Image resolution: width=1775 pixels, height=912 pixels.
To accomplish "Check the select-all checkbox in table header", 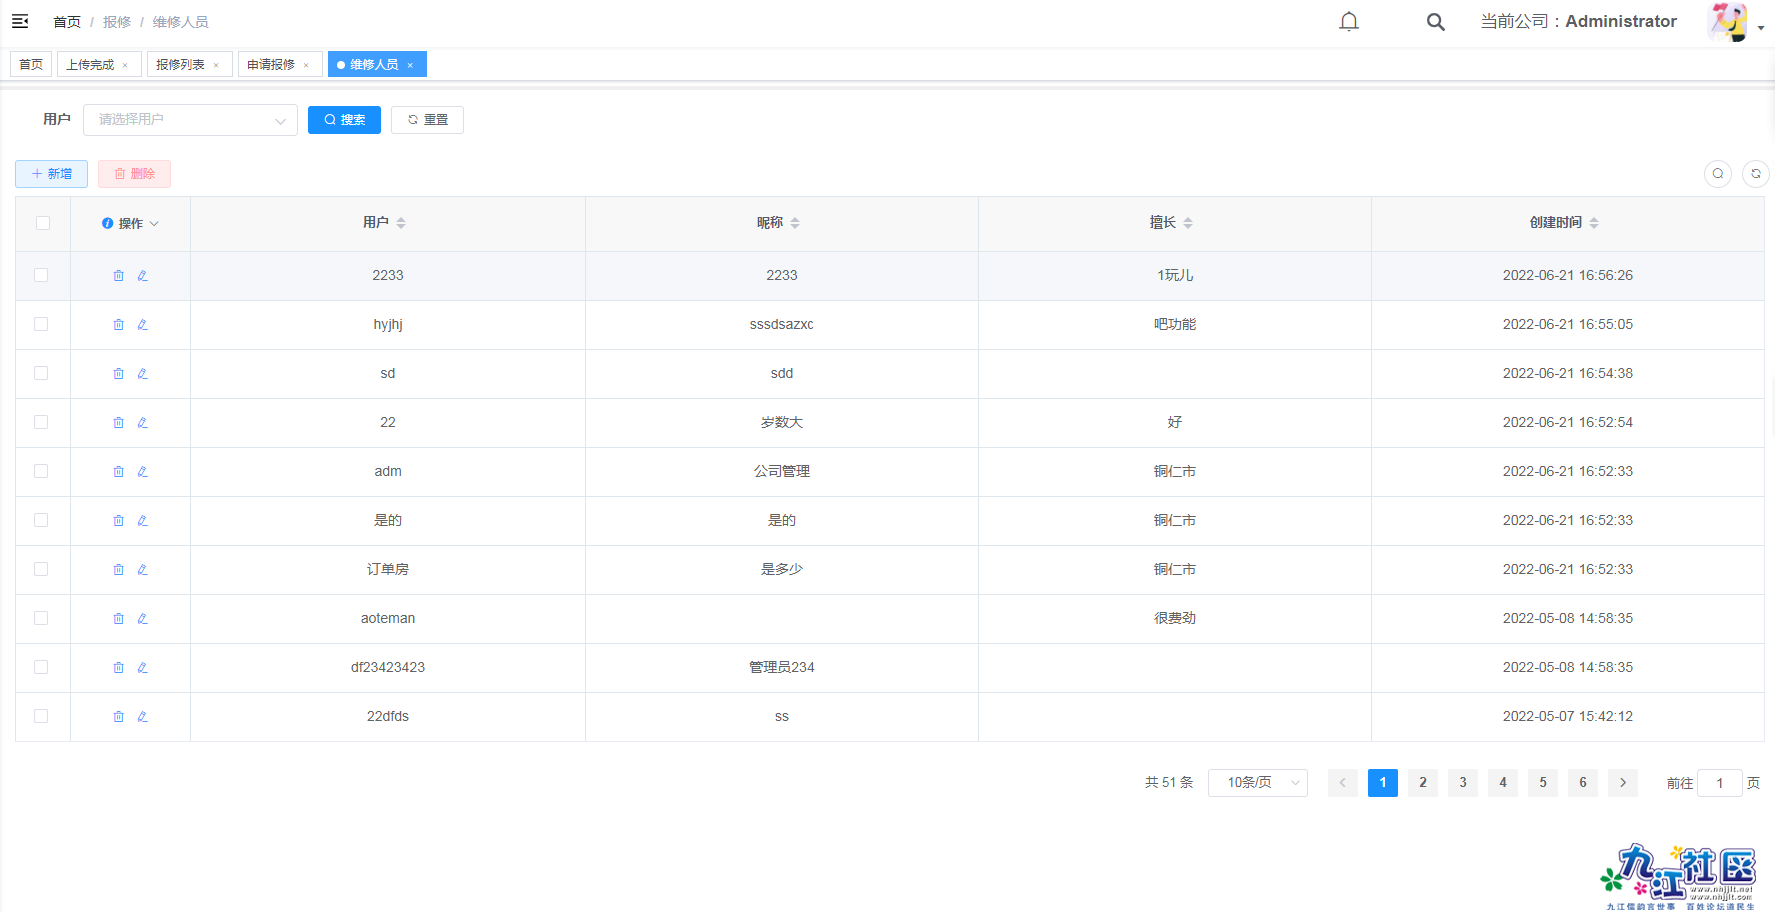I will 43,223.
